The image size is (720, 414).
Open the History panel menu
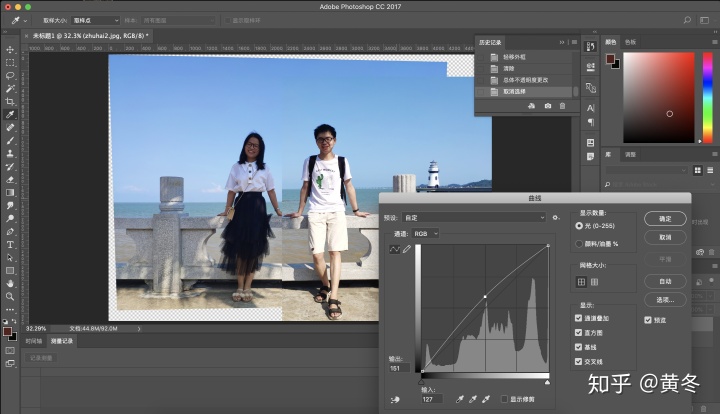pos(574,42)
